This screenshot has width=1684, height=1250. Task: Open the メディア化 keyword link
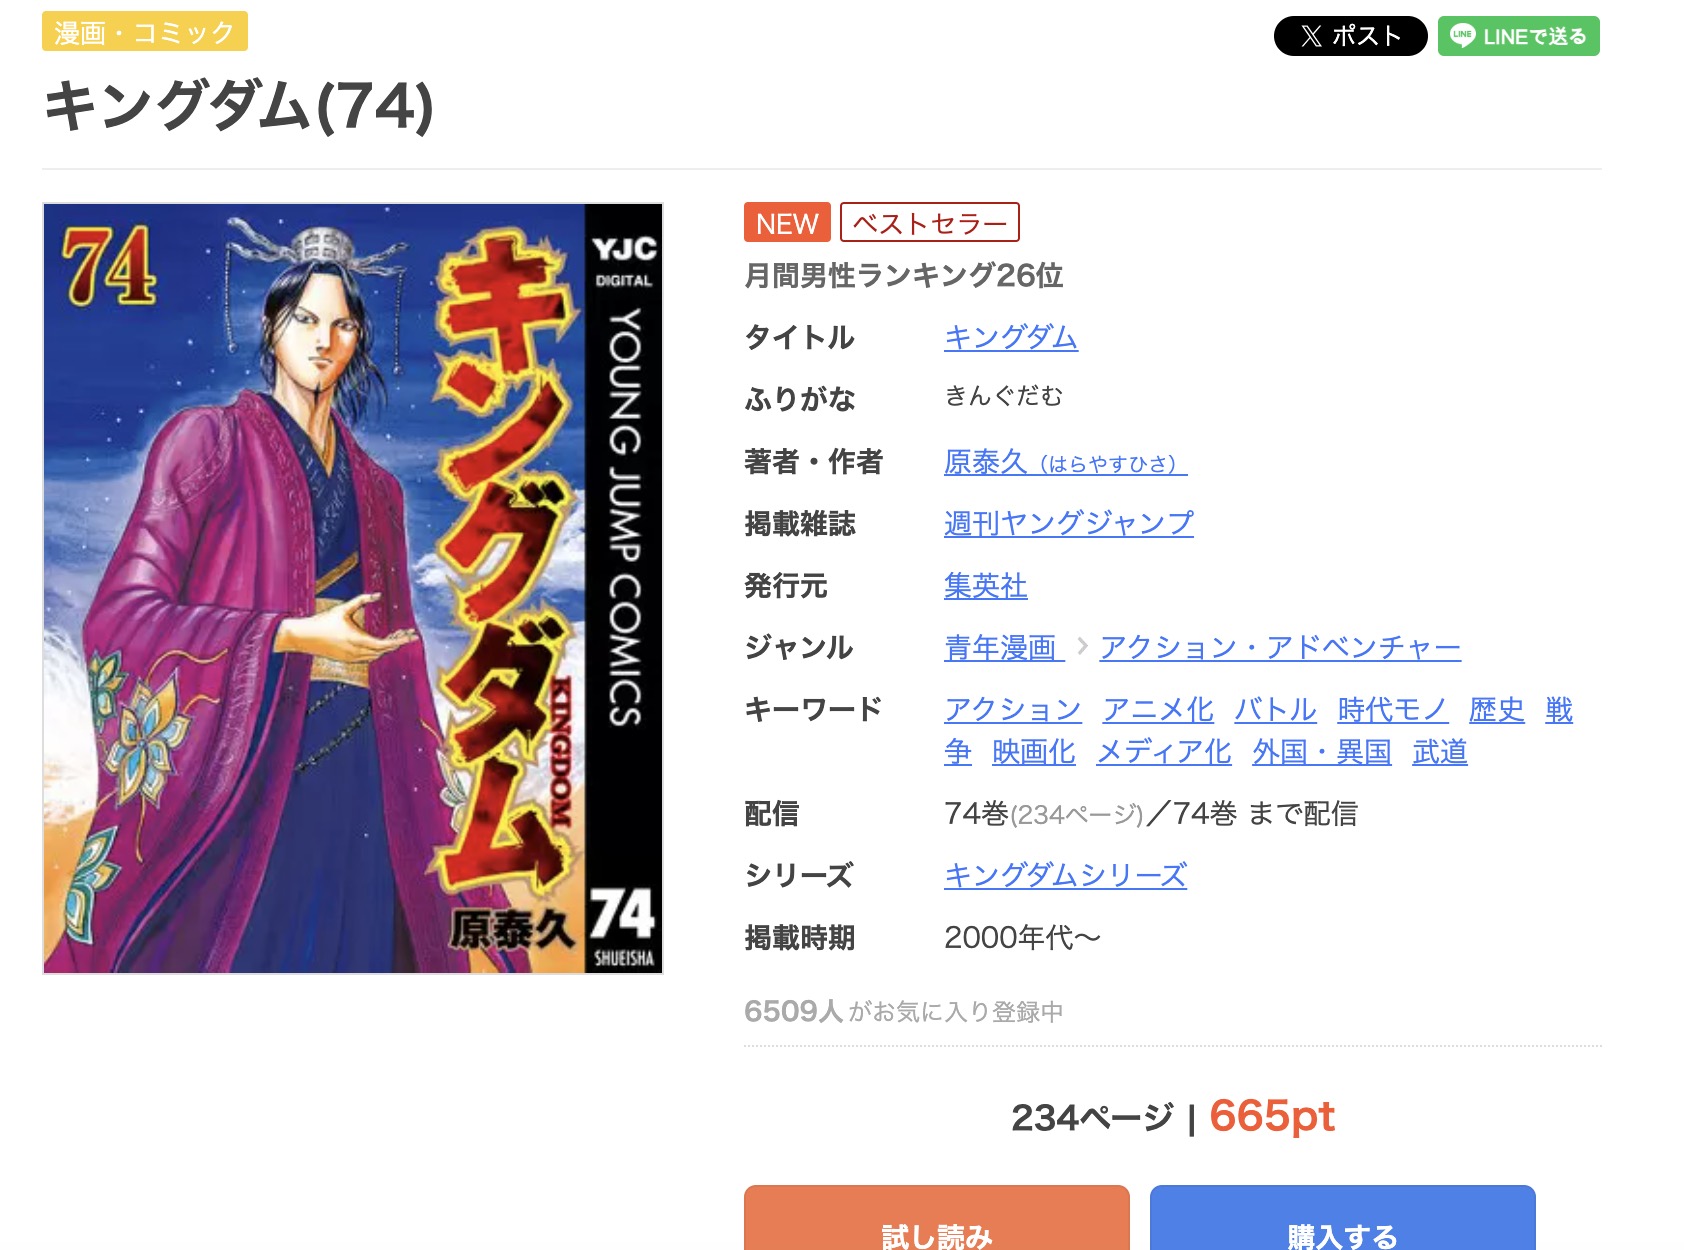pyautogui.click(x=1164, y=751)
